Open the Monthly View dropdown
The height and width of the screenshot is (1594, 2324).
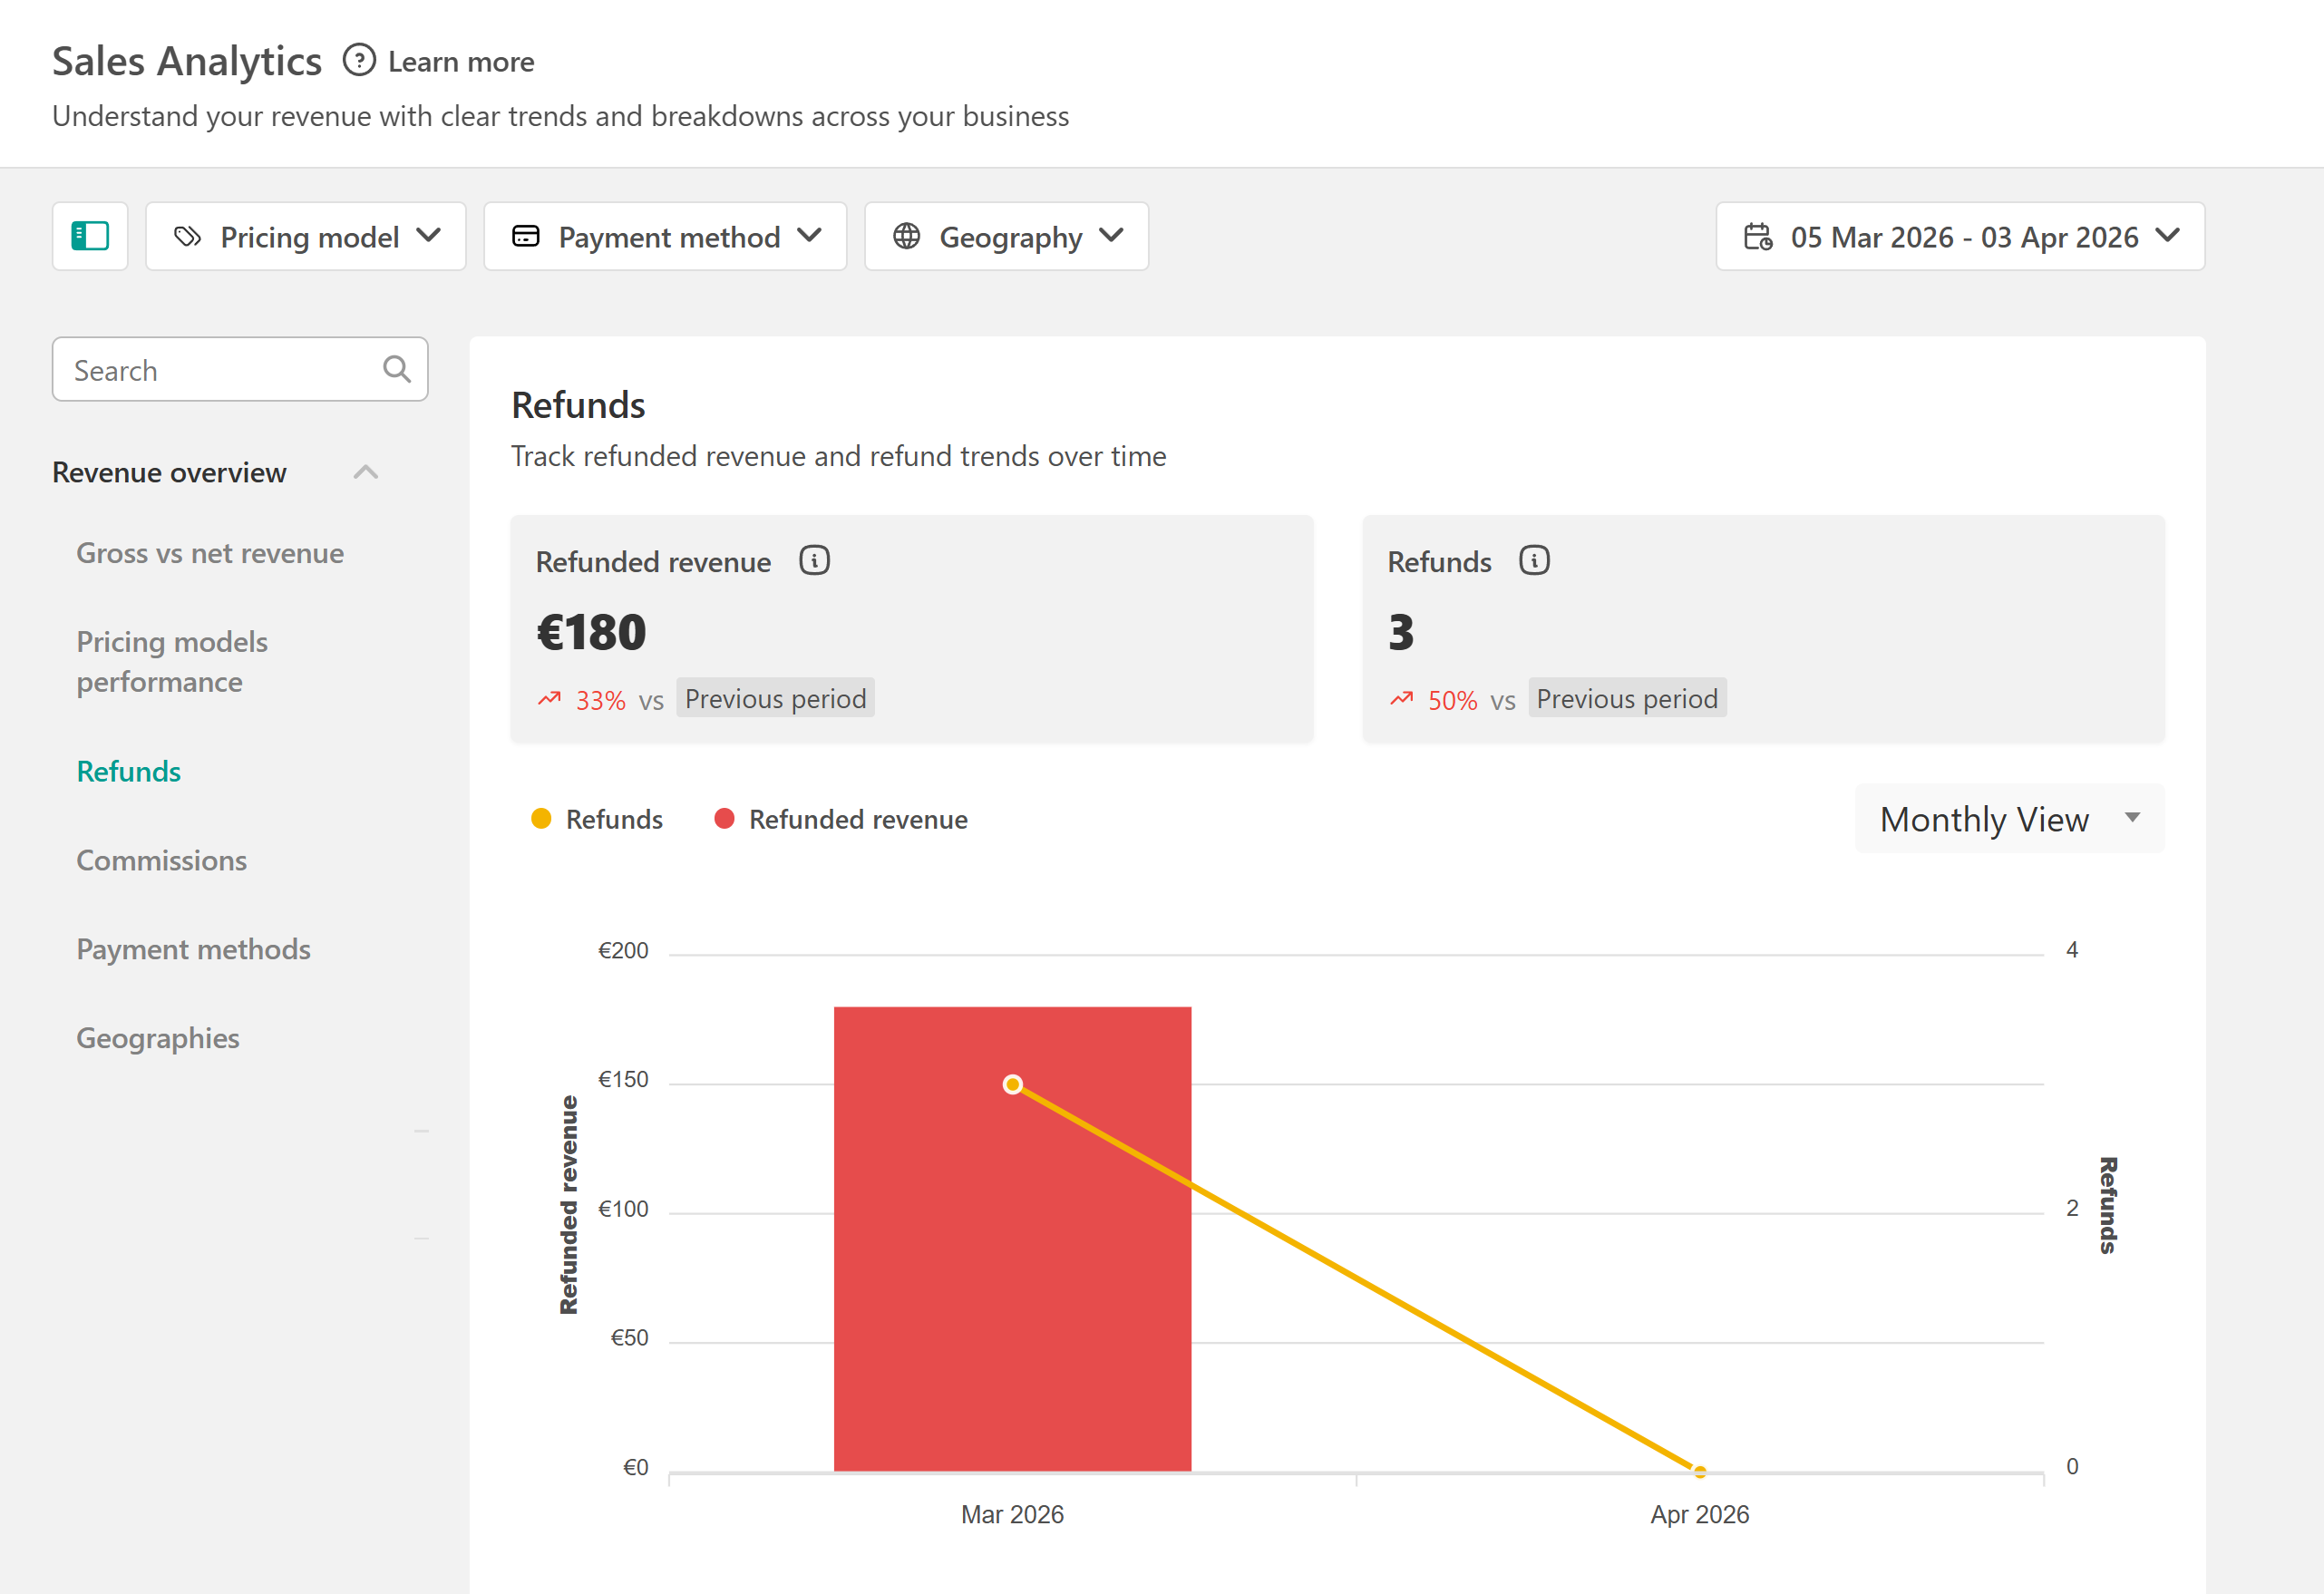(x=2008, y=819)
